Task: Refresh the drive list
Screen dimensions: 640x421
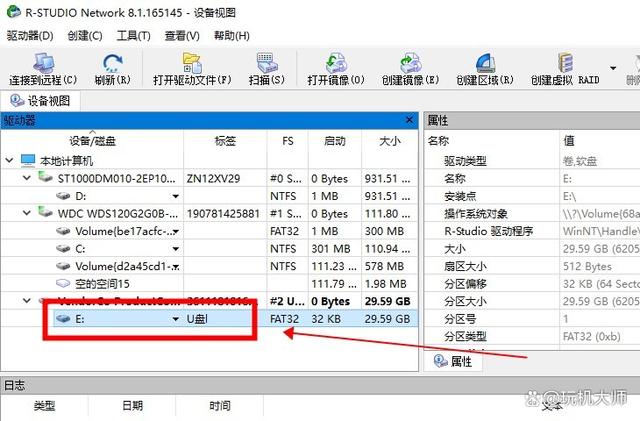Action: (x=113, y=69)
